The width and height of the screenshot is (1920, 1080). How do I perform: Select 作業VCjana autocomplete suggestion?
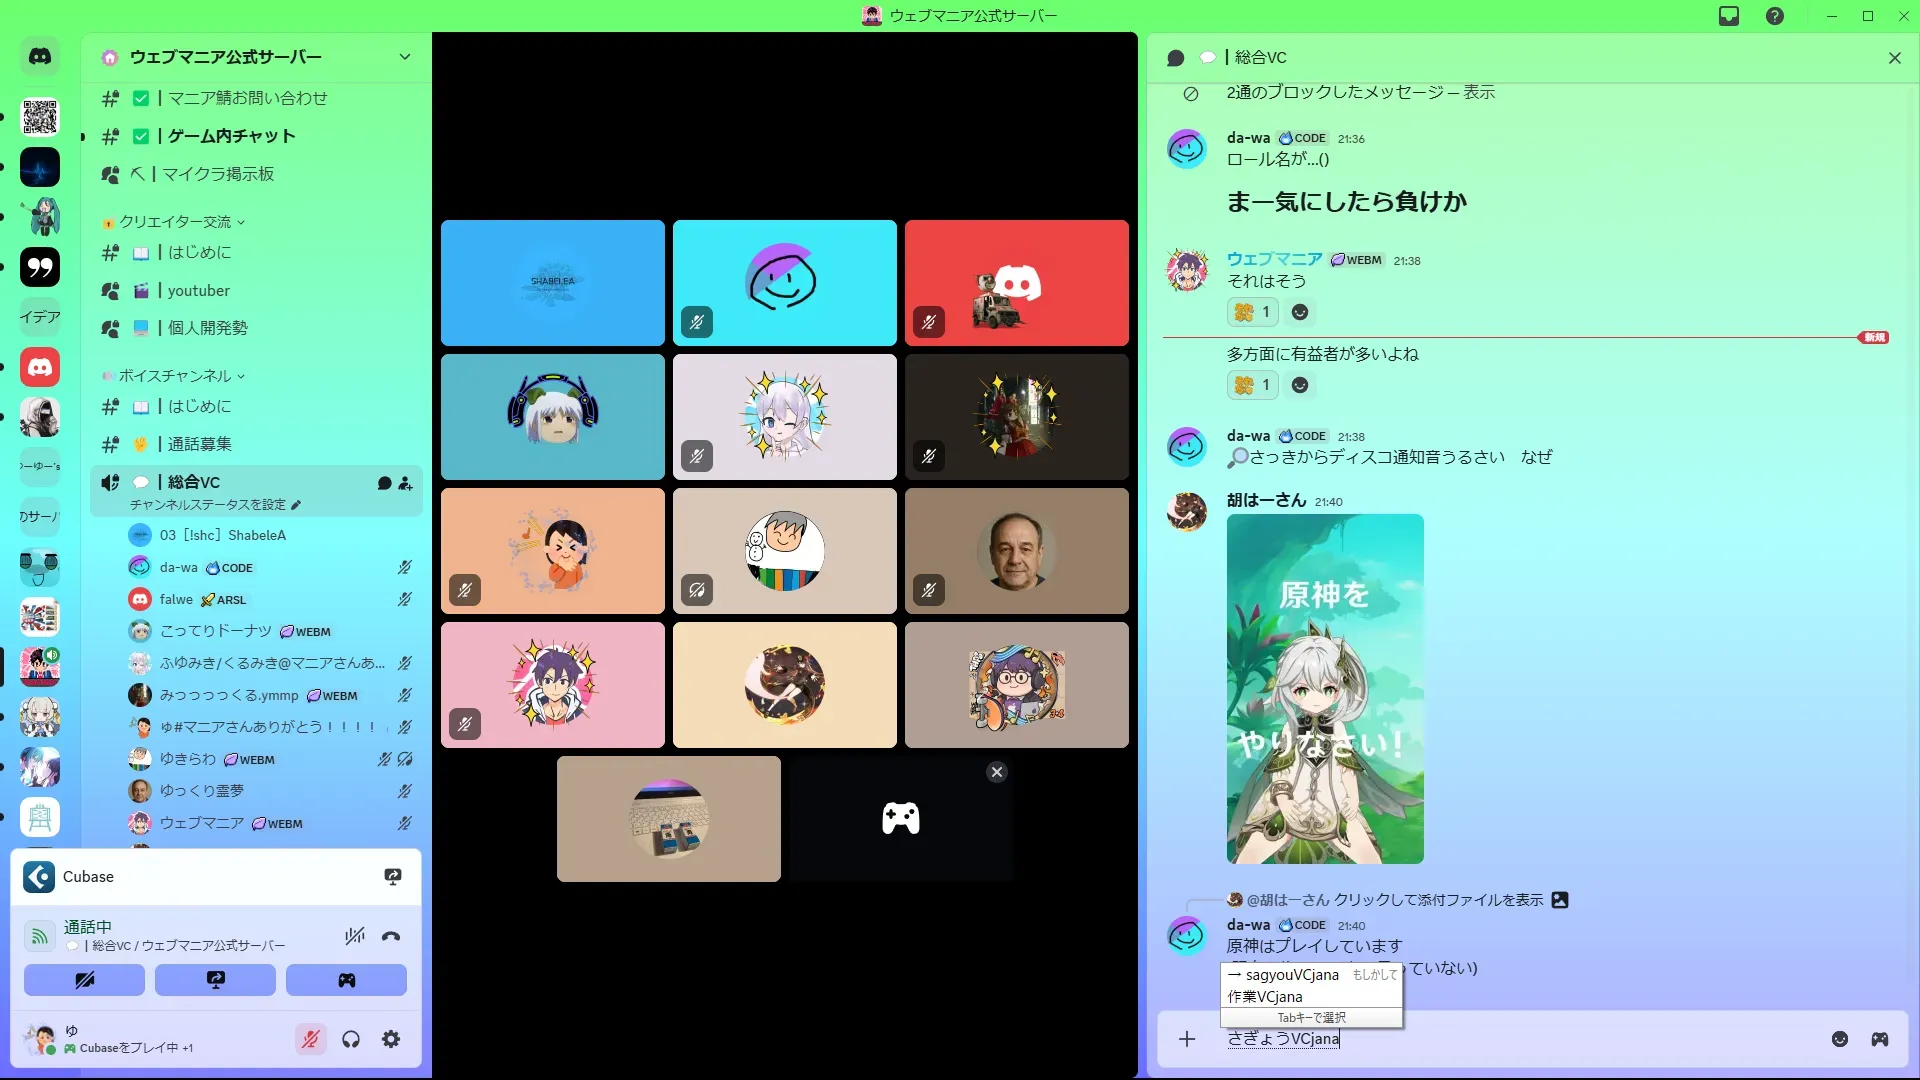(x=1265, y=997)
